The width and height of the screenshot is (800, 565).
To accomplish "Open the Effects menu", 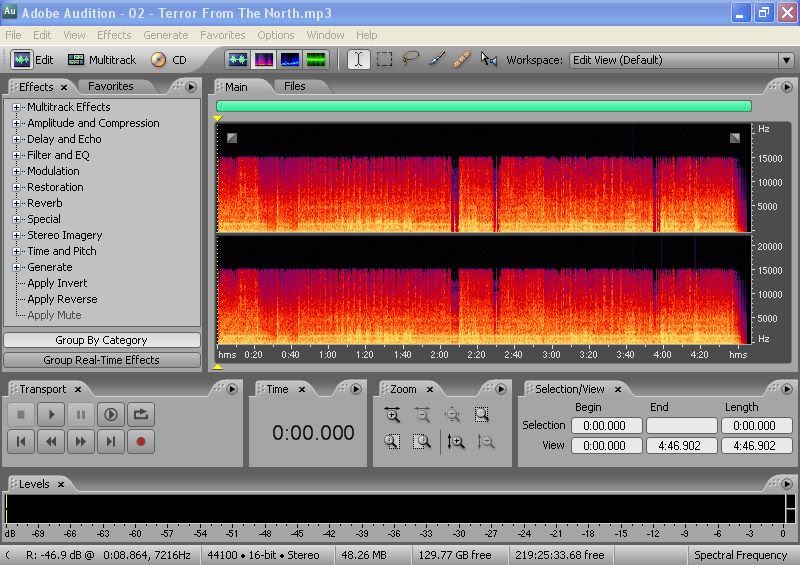I will [114, 35].
